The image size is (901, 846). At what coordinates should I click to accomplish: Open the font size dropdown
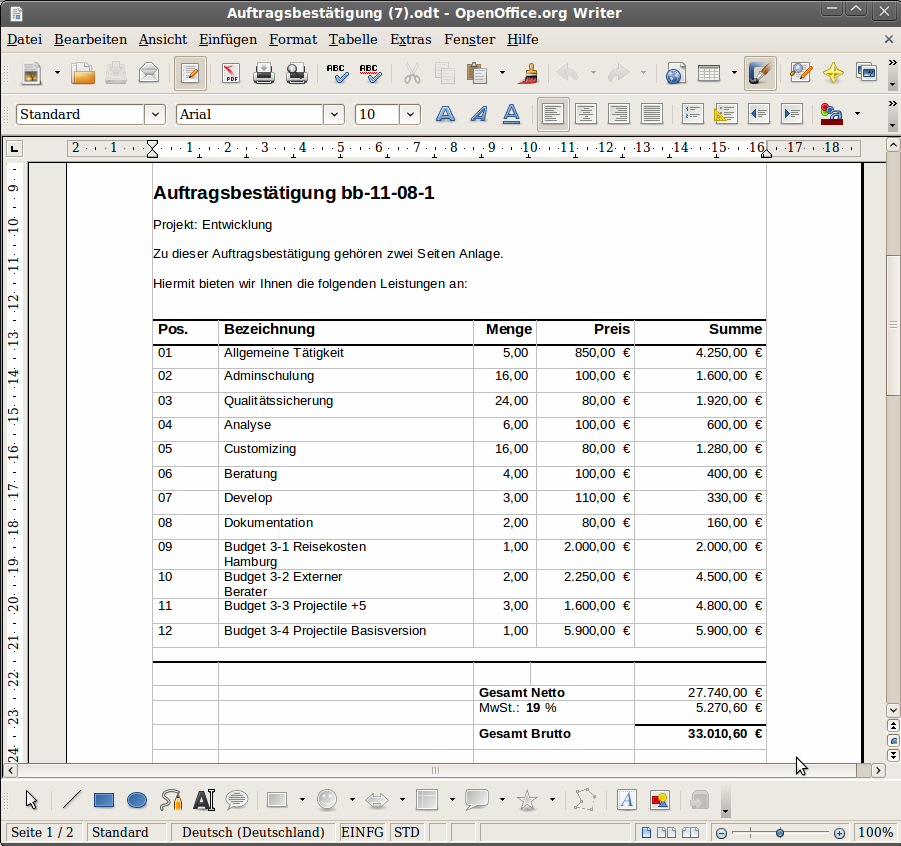[x=410, y=114]
